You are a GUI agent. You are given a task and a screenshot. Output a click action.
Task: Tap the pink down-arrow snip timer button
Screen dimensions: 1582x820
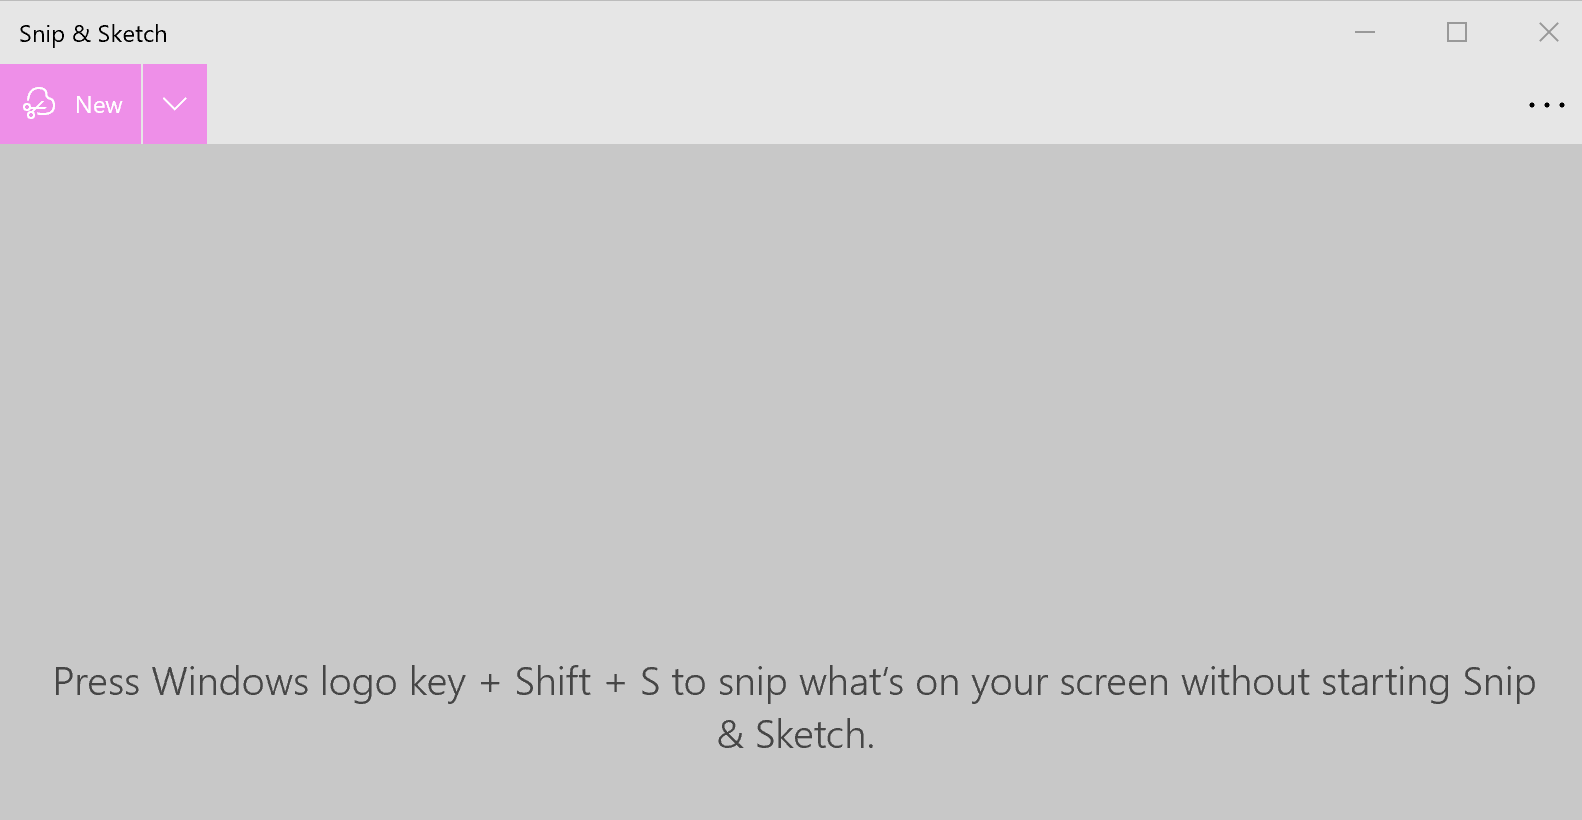[x=175, y=104]
